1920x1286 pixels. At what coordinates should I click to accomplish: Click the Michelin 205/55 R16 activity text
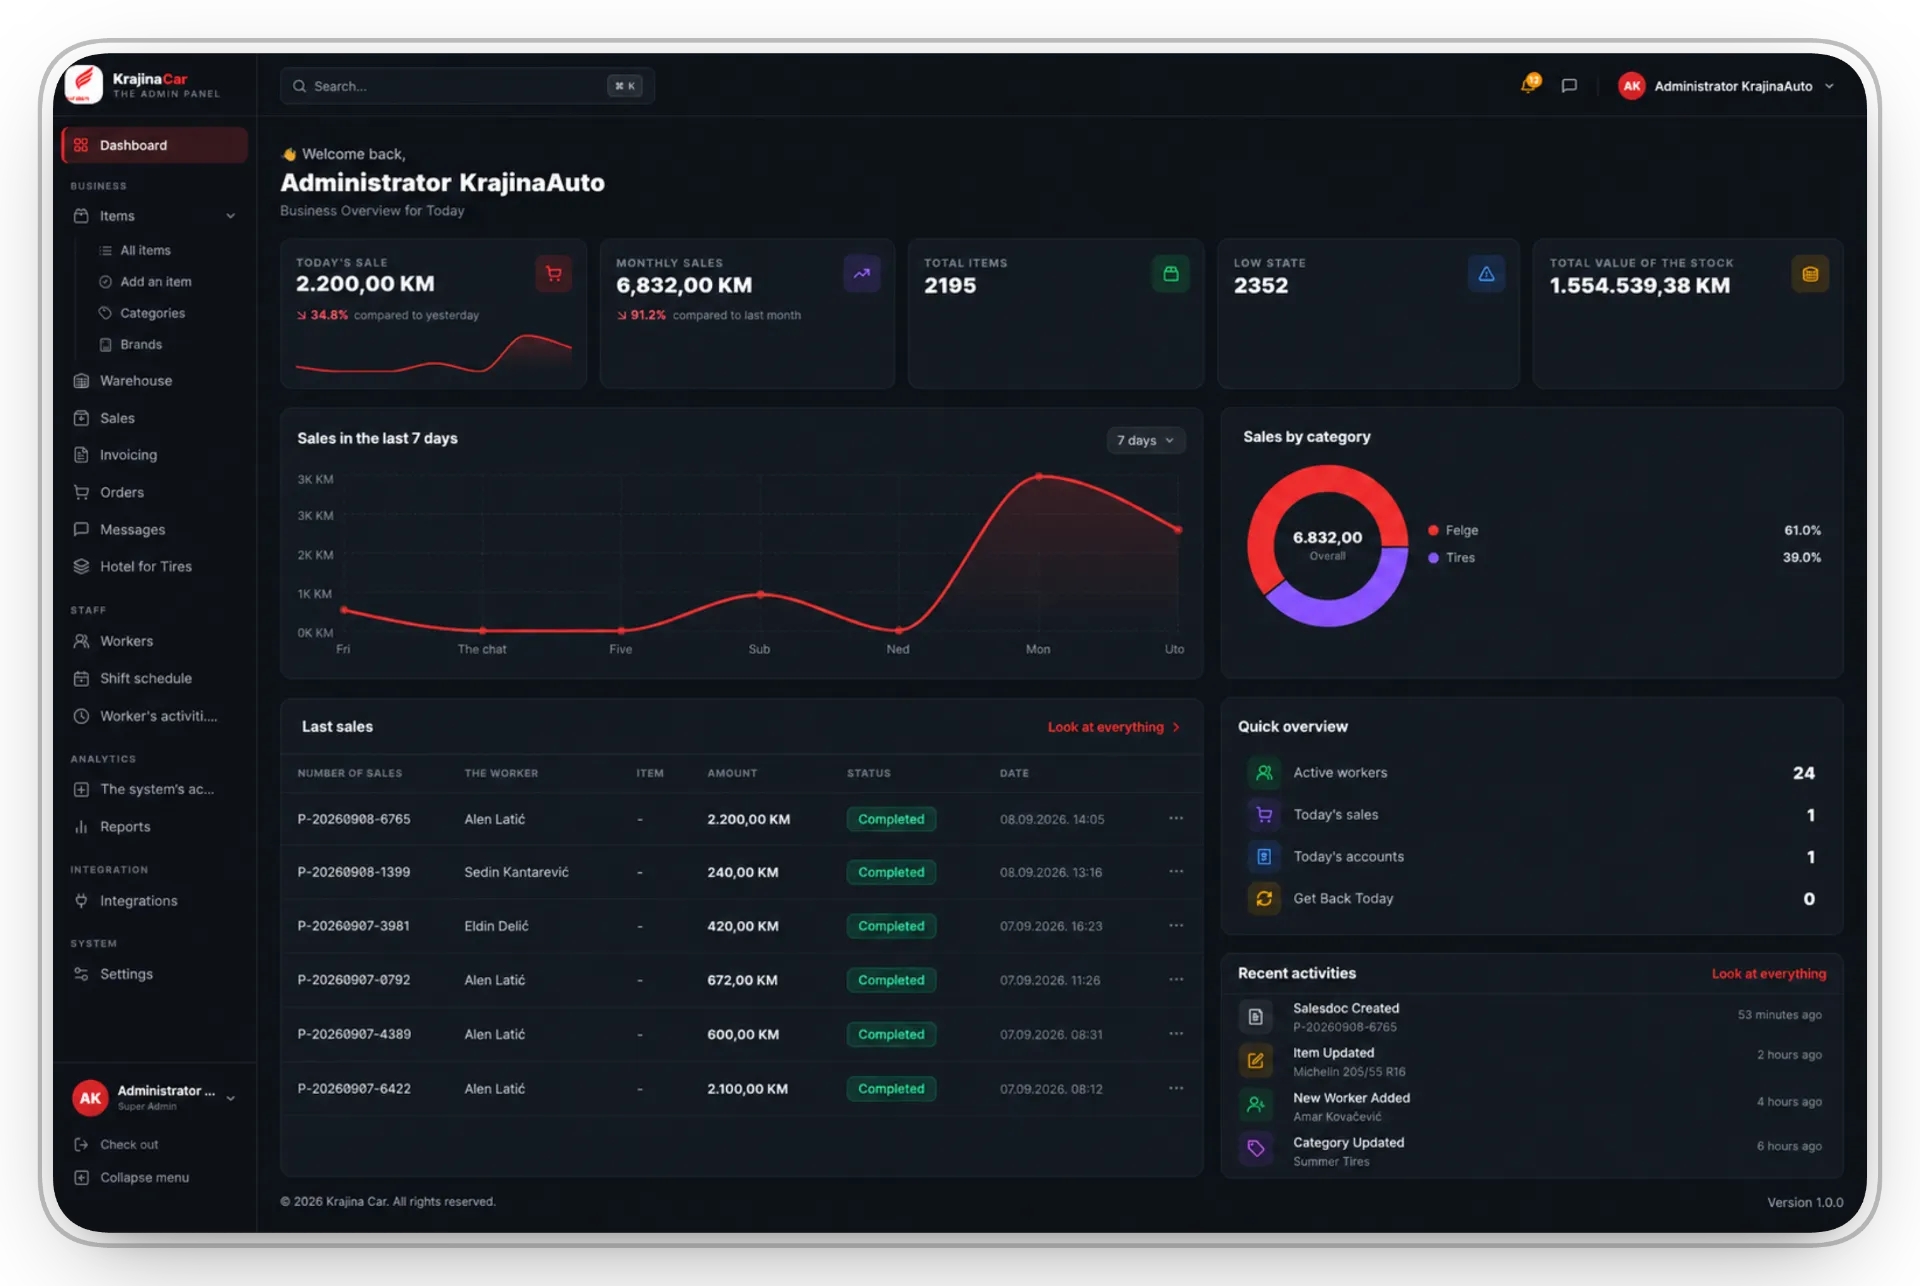(x=1349, y=1072)
